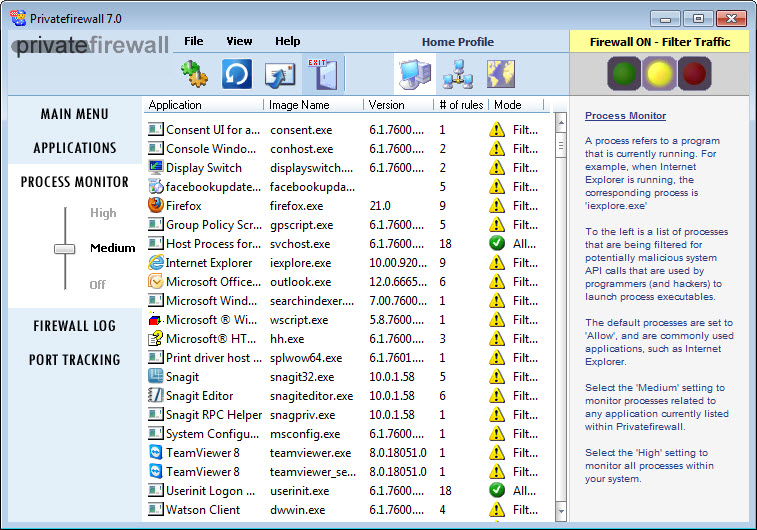
Task: Click the blue refresh arrow icon
Action: (236, 74)
